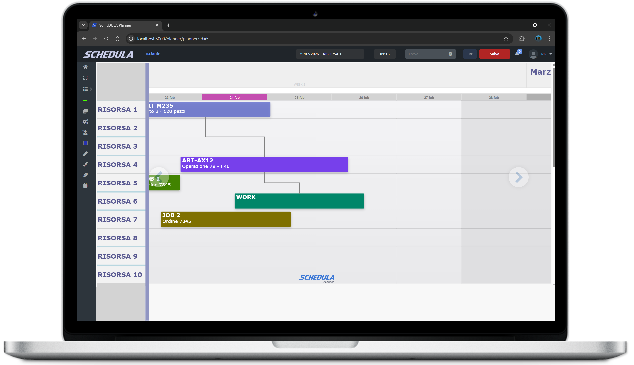Click the small dark button after the wide dropdown
This screenshot has width=634, height=365.
click(x=385, y=54)
